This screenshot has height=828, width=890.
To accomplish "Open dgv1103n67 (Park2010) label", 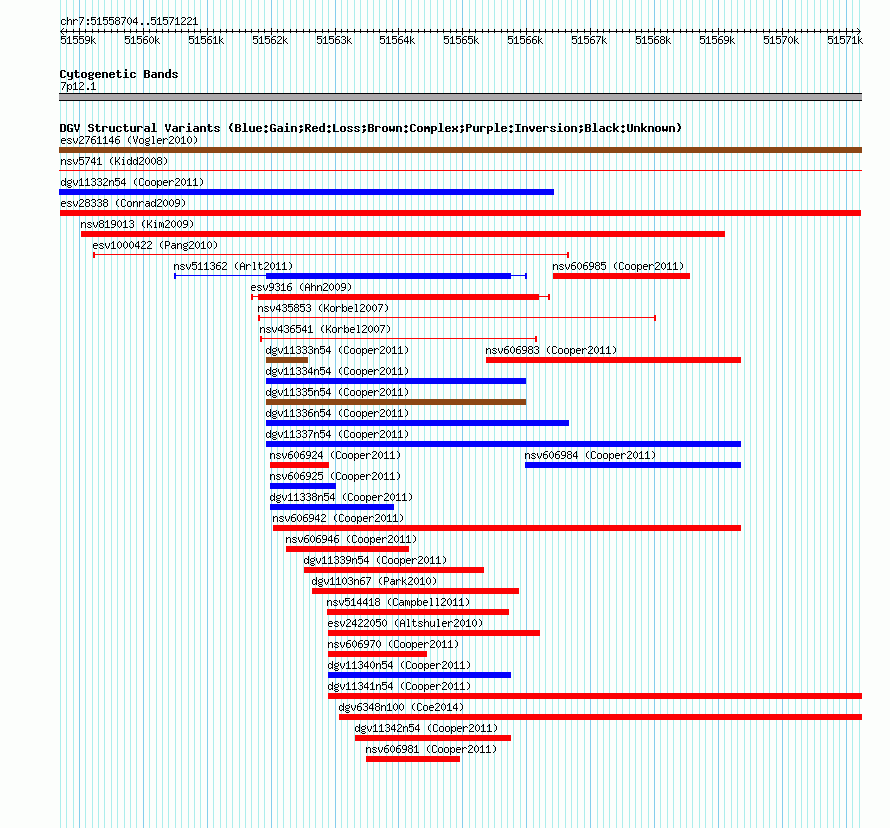I will [x=374, y=581].
